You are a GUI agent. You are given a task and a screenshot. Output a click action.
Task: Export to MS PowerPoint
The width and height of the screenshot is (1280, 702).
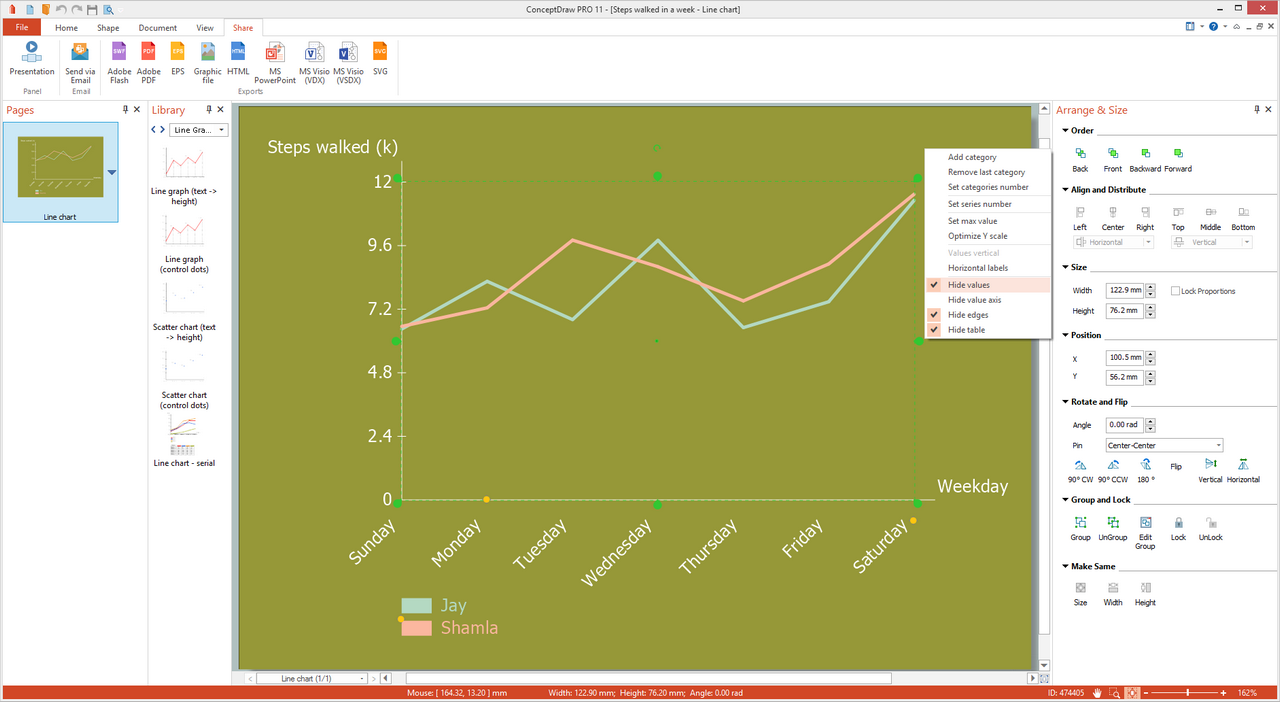(275, 62)
